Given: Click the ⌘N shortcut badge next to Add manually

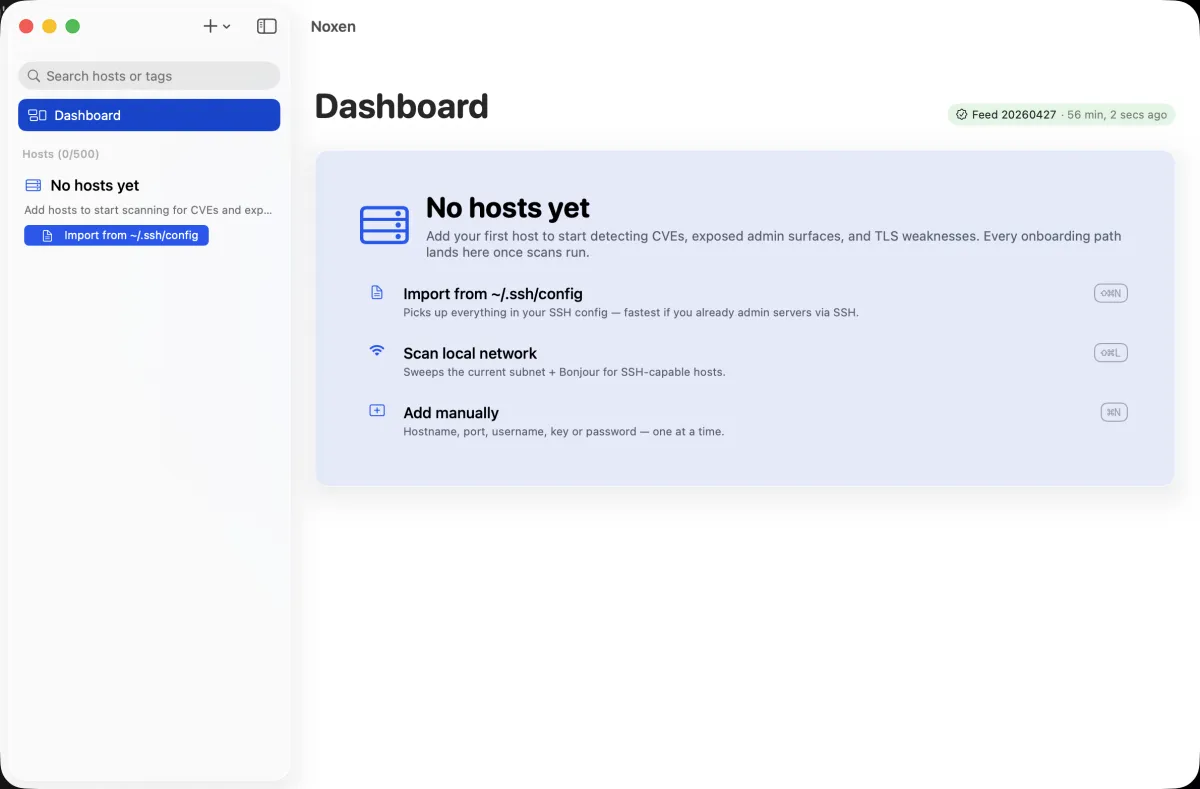Looking at the screenshot, I should click(1113, 411).
